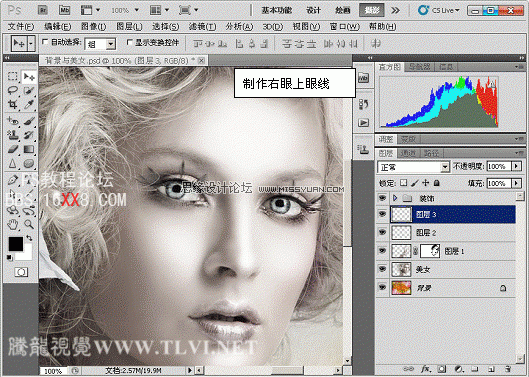Create a new layer group
Screen dimensions: 529x377
click(475, 369)
